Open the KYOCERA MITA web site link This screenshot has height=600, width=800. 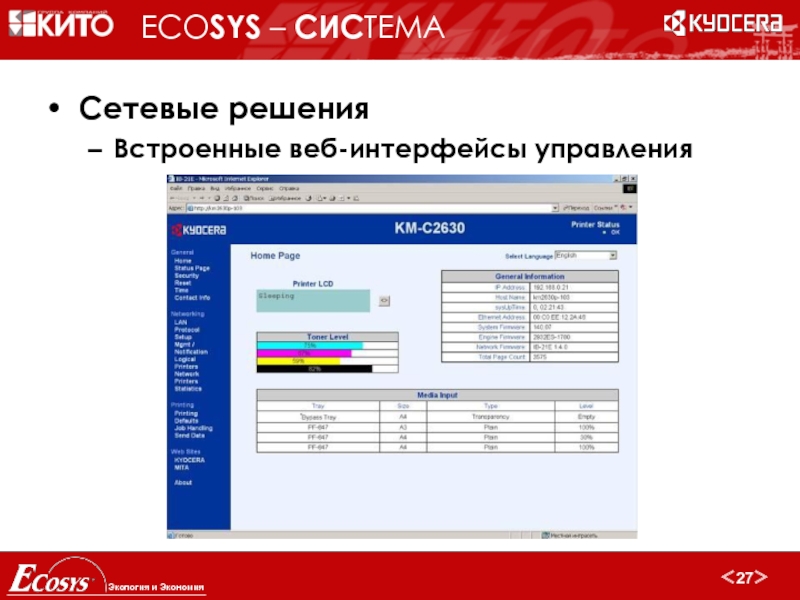coord(189,463)
